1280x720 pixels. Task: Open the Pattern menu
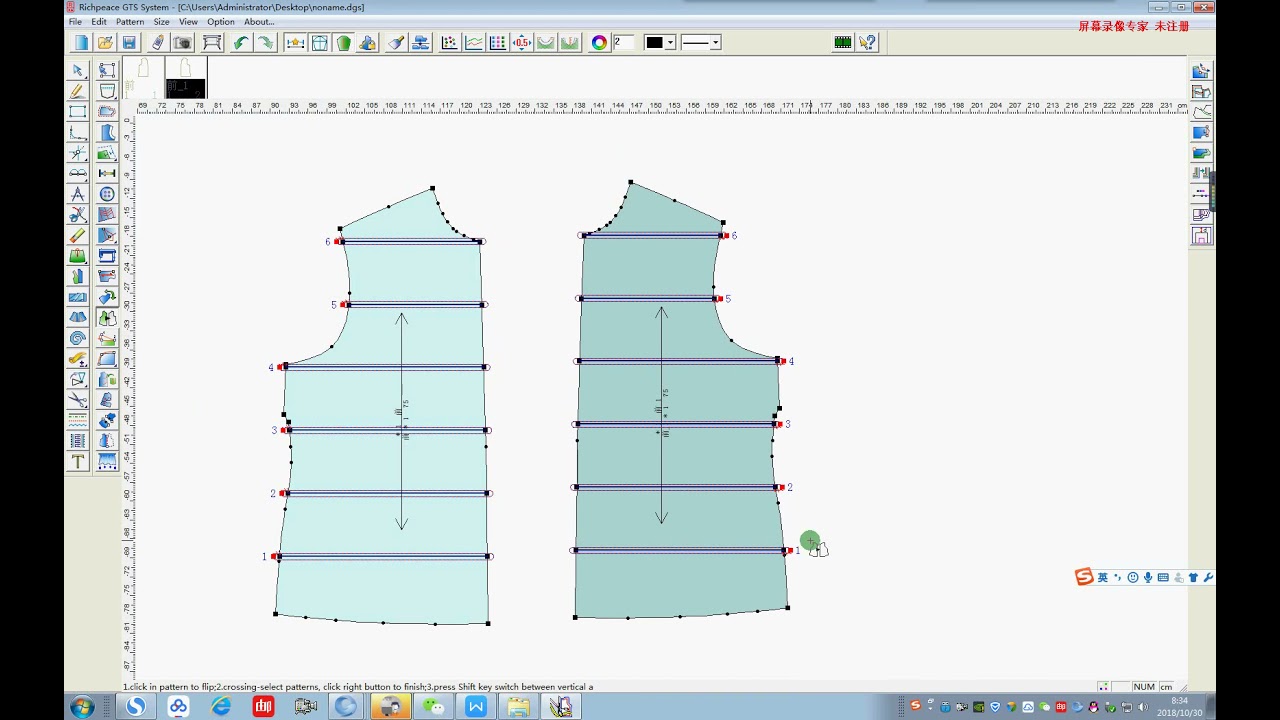tap(130, 21)
